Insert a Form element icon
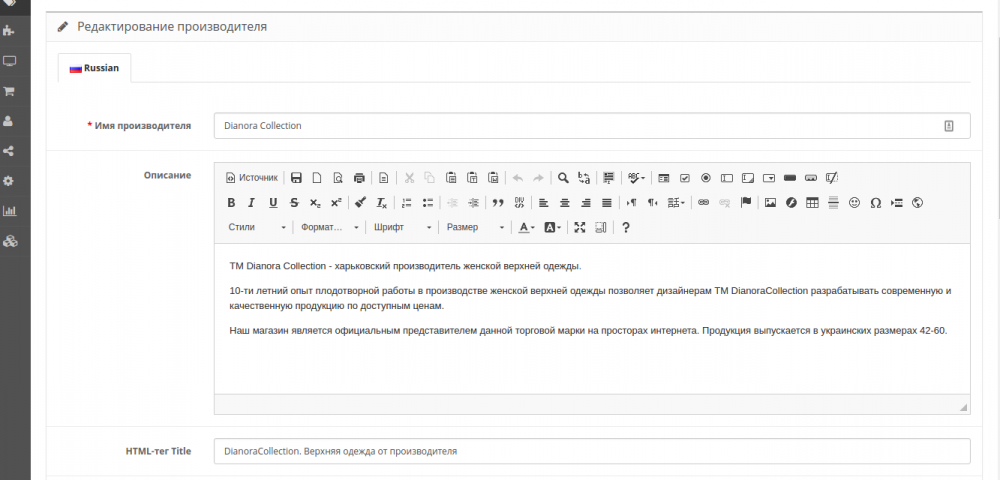1000x480 pixels. point(664,178)
